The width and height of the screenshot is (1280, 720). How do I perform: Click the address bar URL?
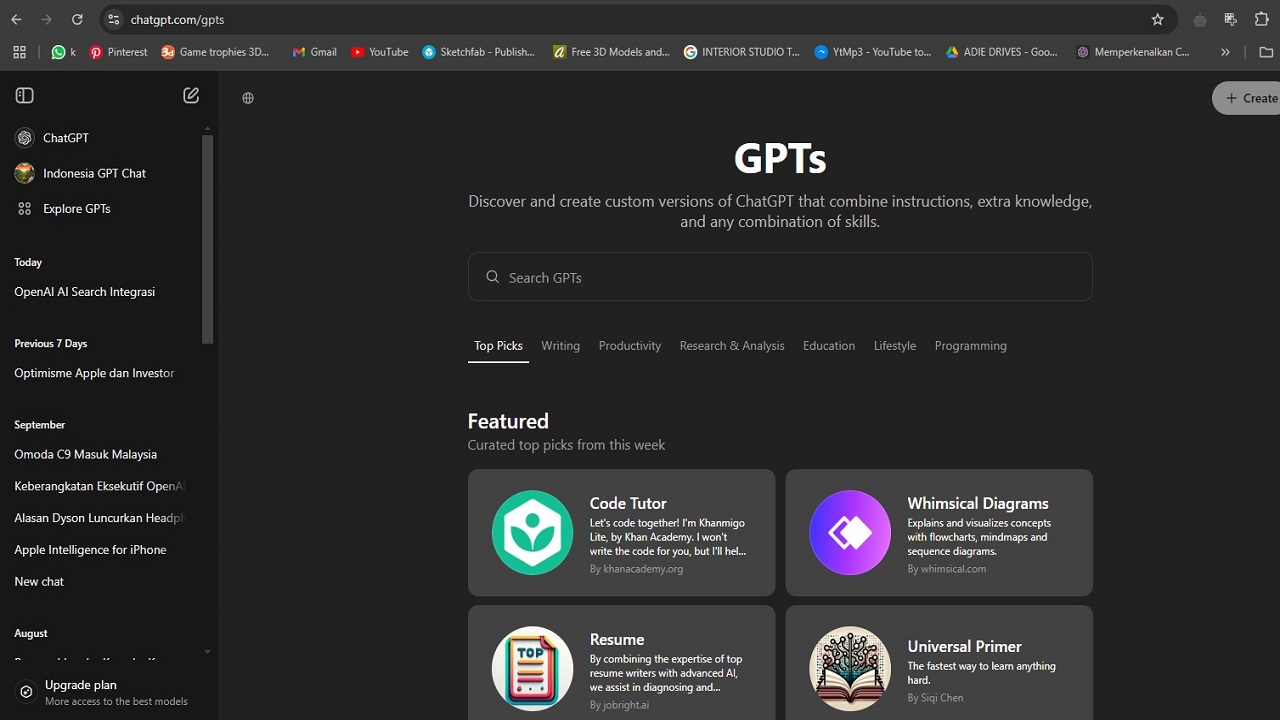coord(177,19)
